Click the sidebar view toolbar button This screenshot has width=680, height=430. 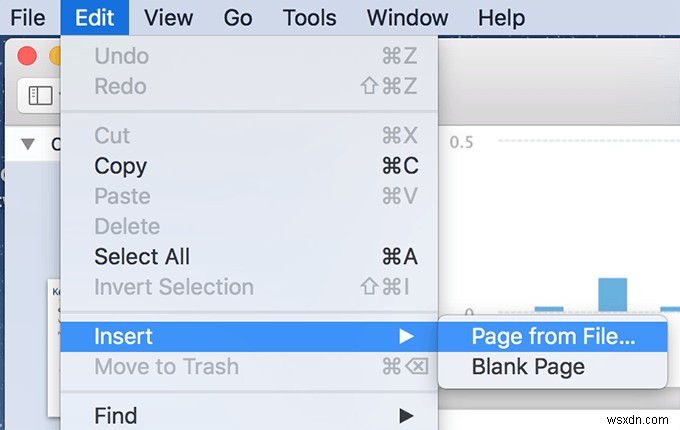pyautogui.click(x=40, y=96)
